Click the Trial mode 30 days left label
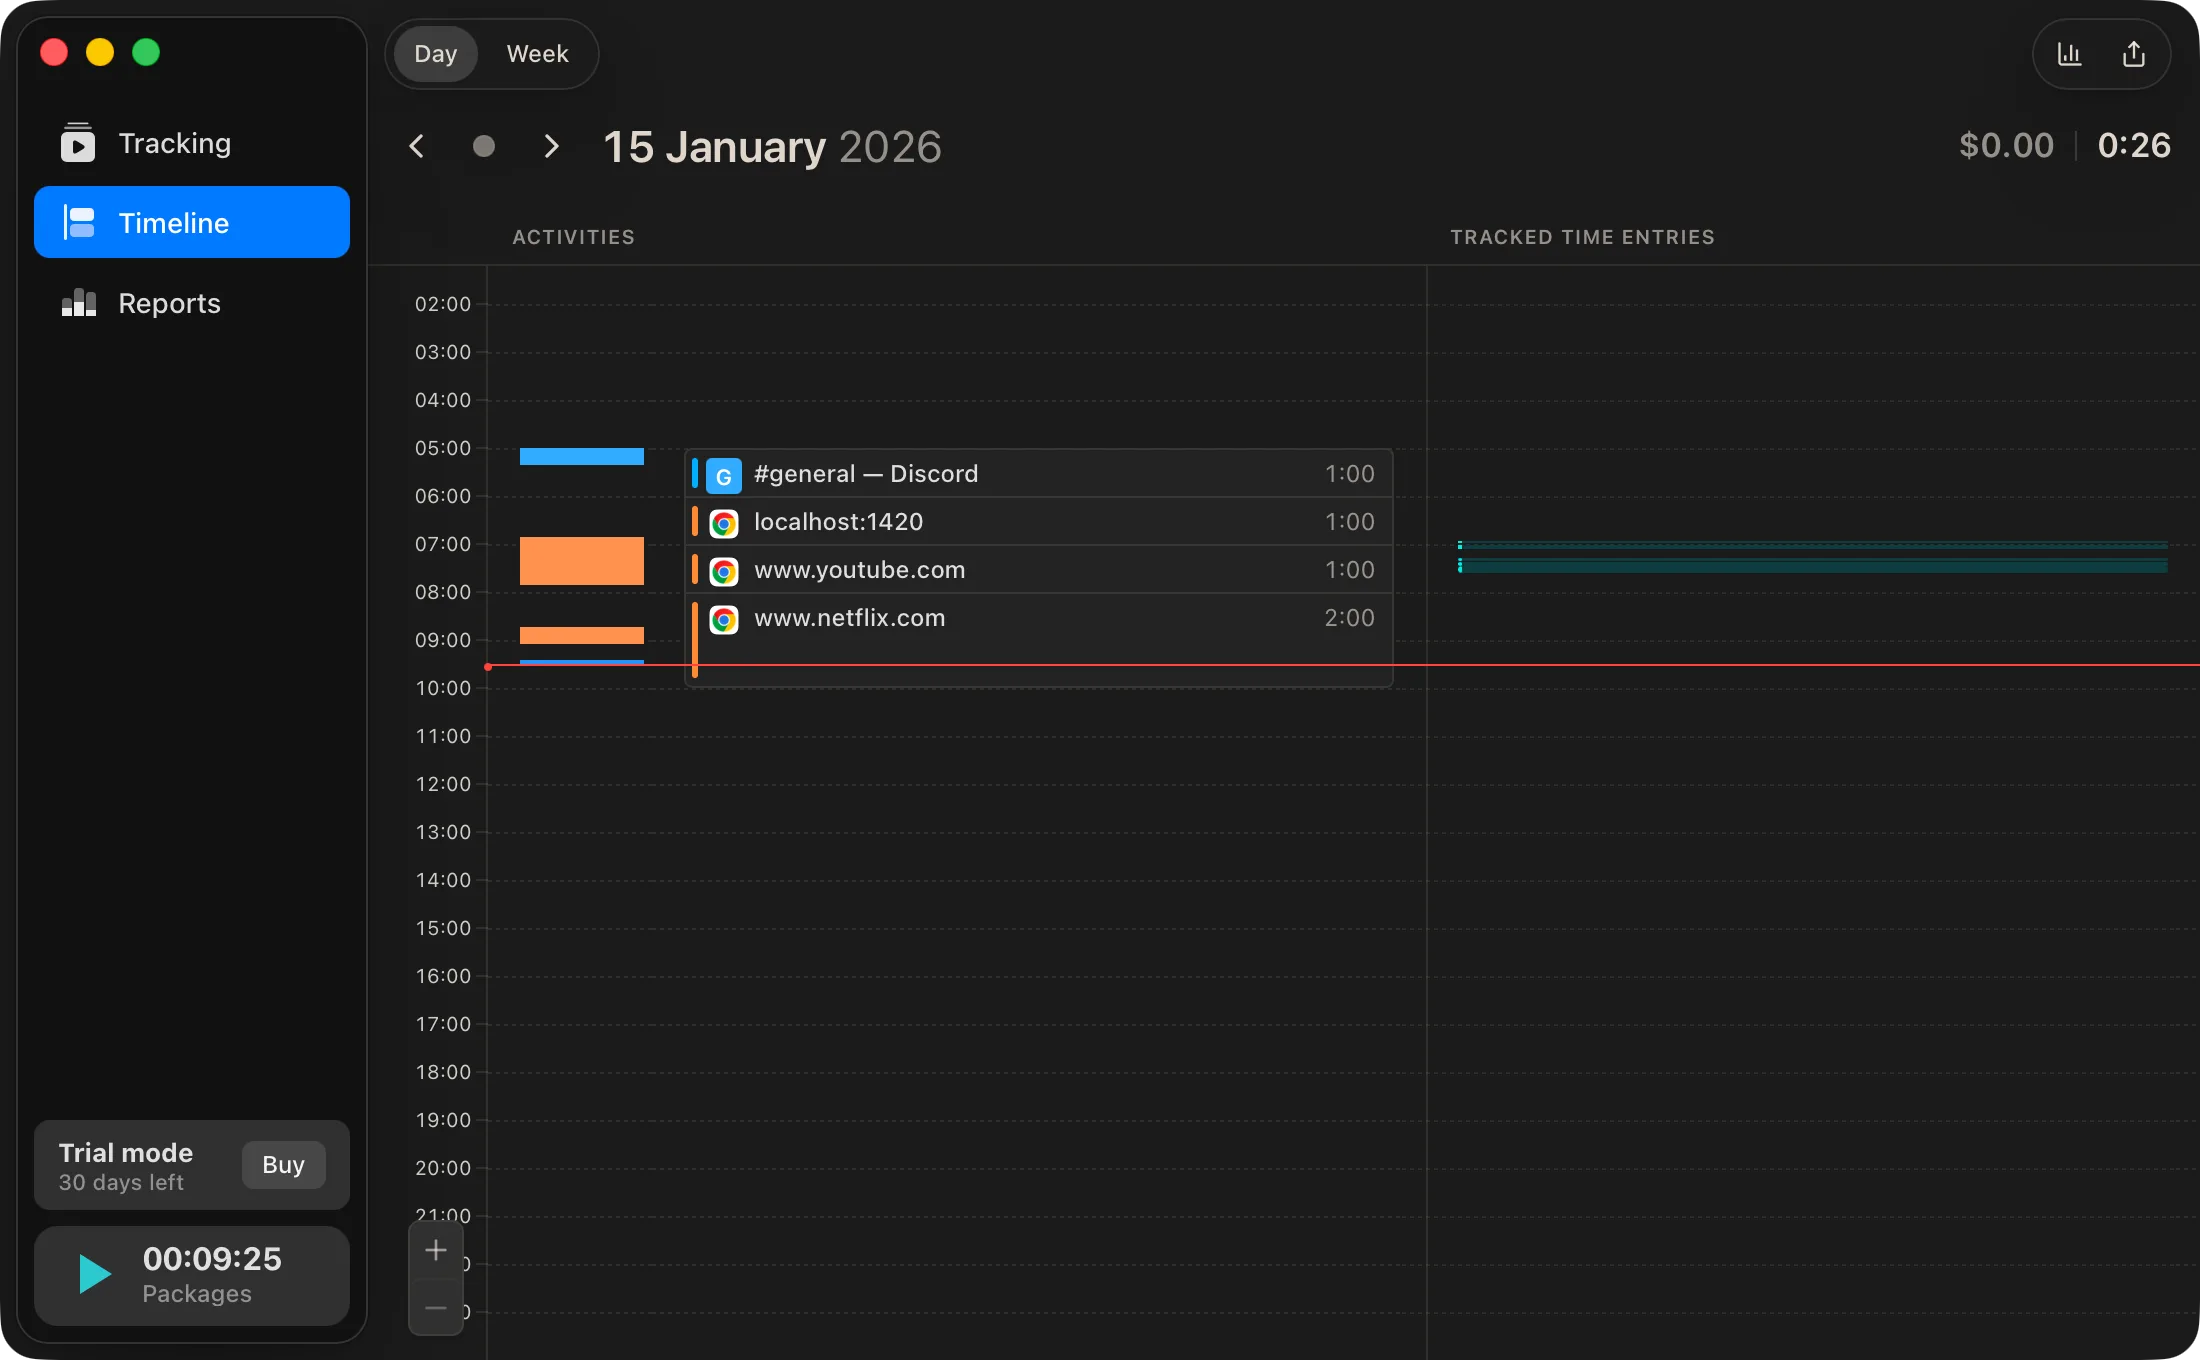 (x=126, y=1166)
